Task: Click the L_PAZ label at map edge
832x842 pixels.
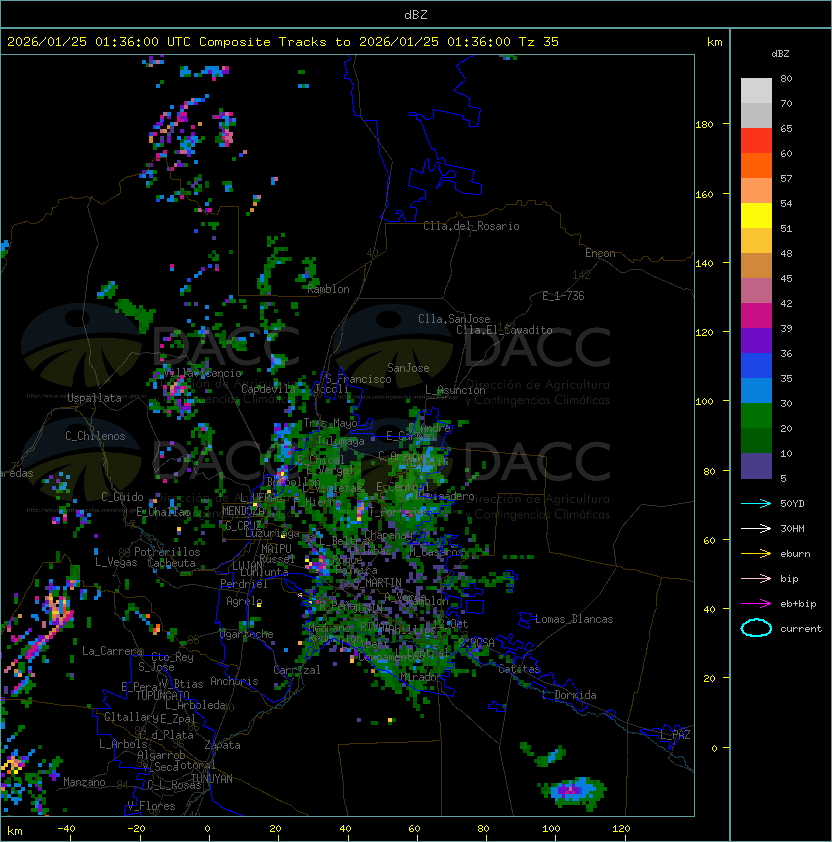Action: coord(675,735)
